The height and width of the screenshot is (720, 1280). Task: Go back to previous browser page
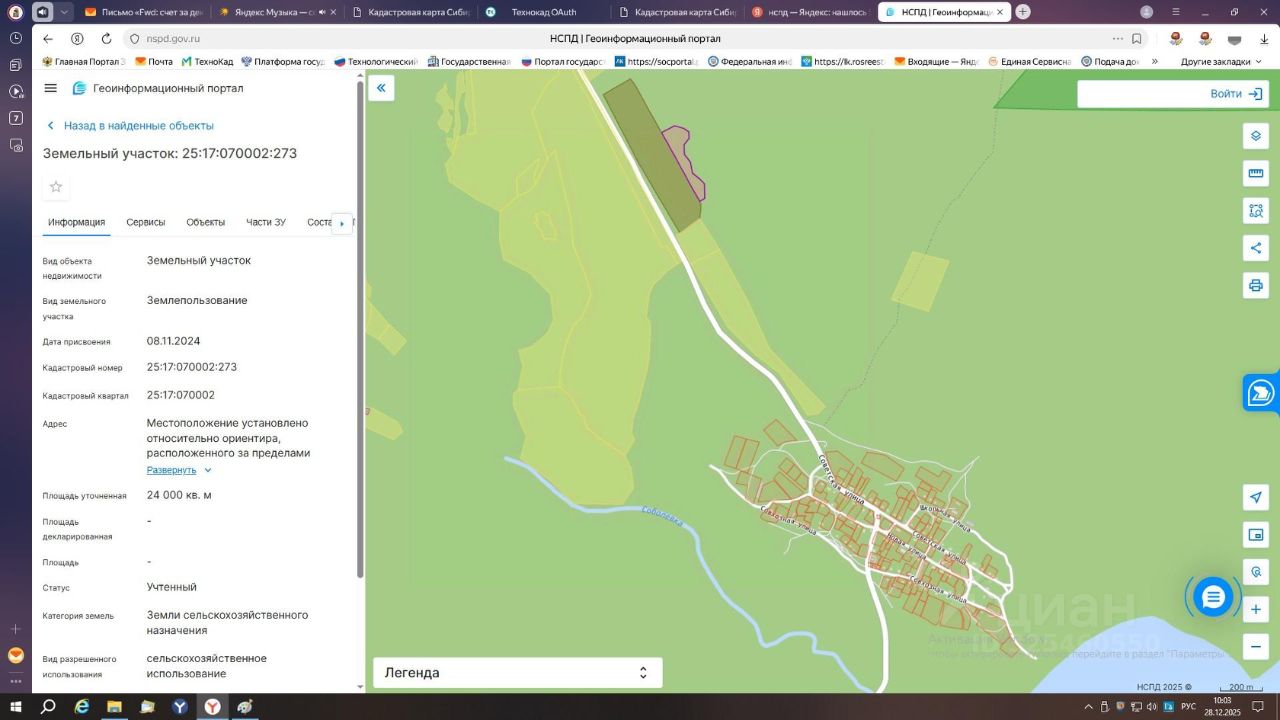(48, 39)
